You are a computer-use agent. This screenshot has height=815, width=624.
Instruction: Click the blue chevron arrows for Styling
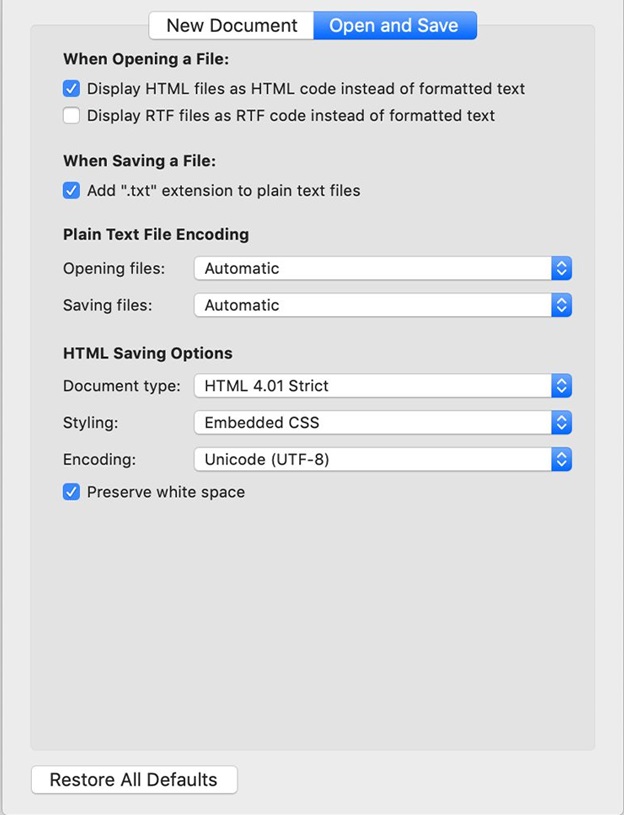pos(561,422)
